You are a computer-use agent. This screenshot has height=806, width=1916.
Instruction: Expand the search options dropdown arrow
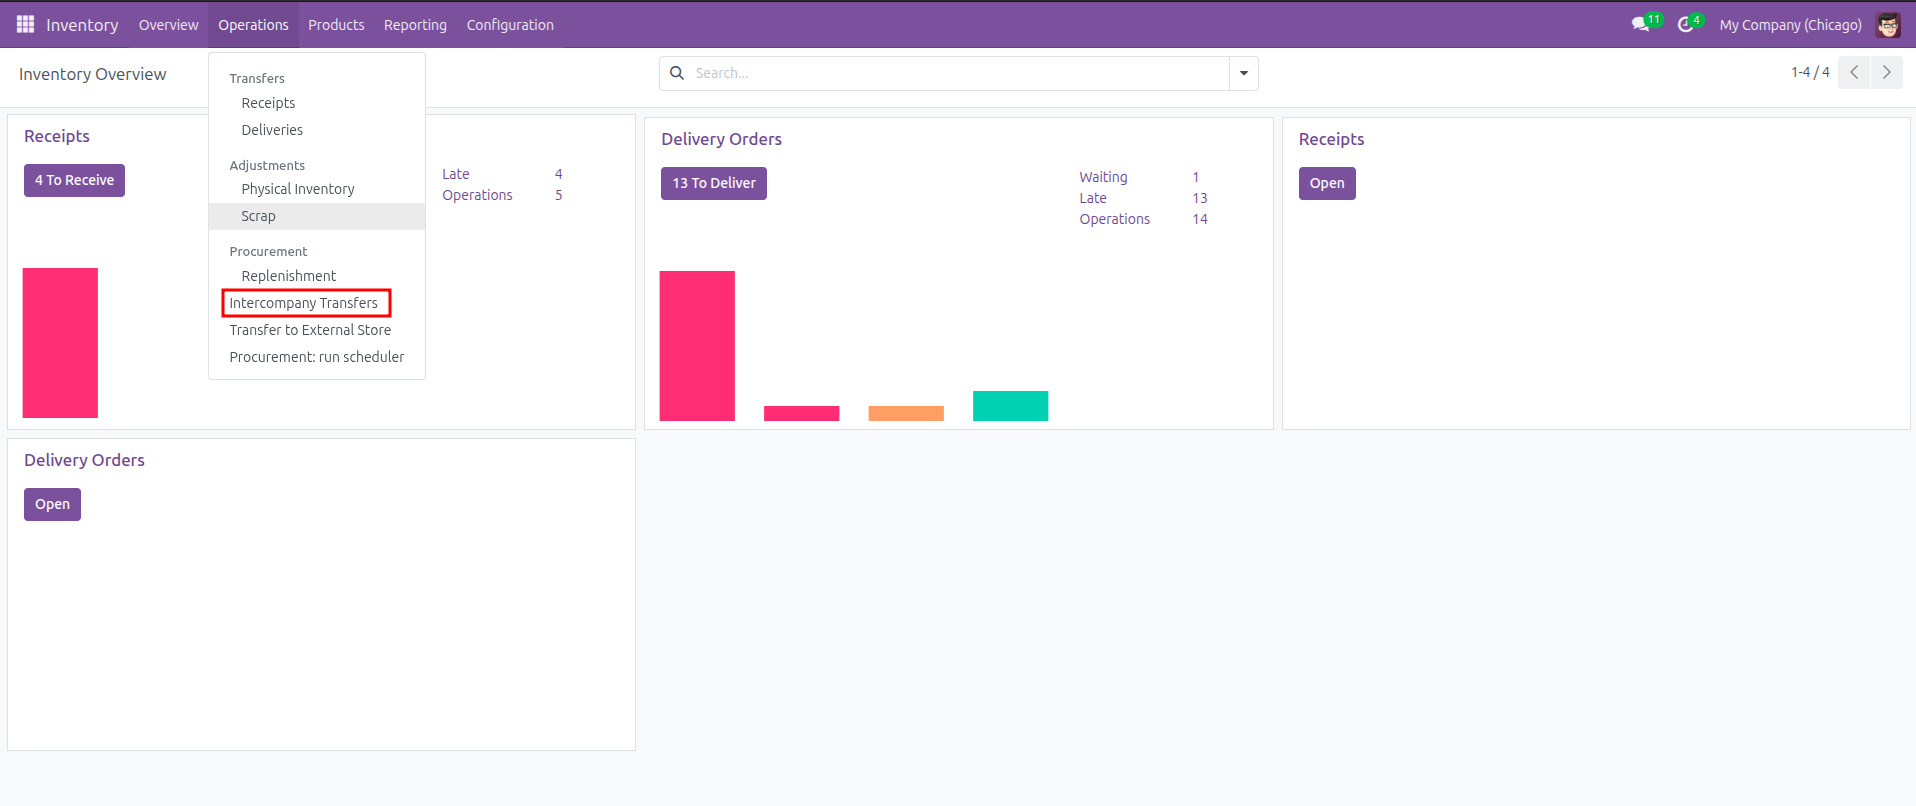[1244, 73]
